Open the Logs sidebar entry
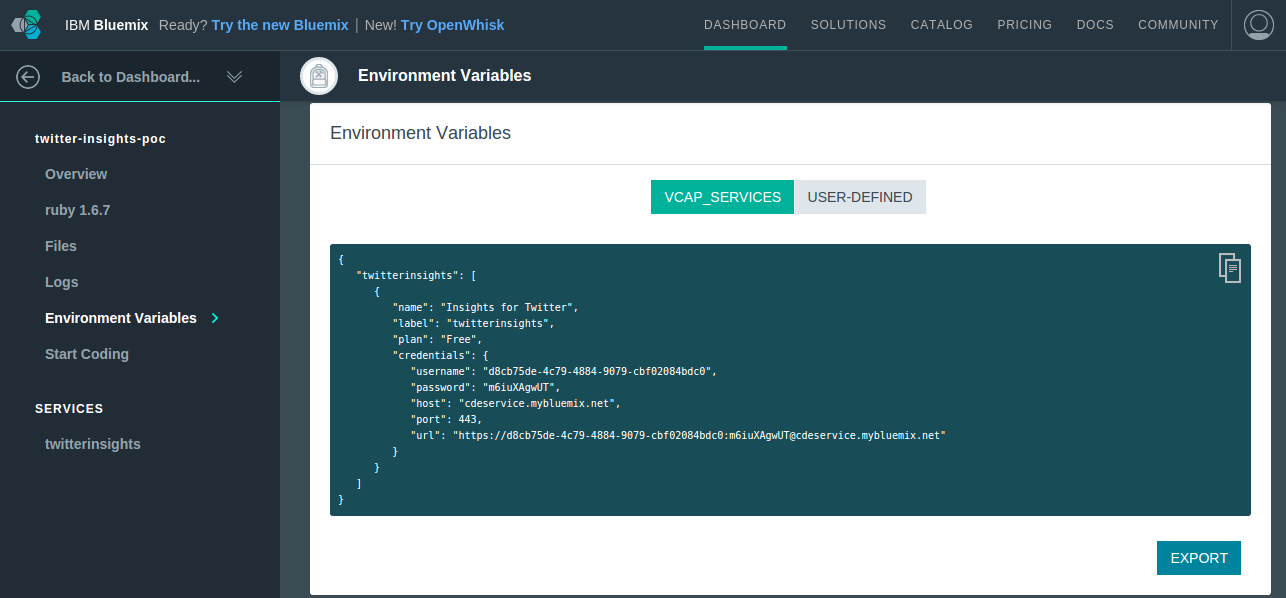The height and width of the screenshot is (598, 1286). point(61,282)
